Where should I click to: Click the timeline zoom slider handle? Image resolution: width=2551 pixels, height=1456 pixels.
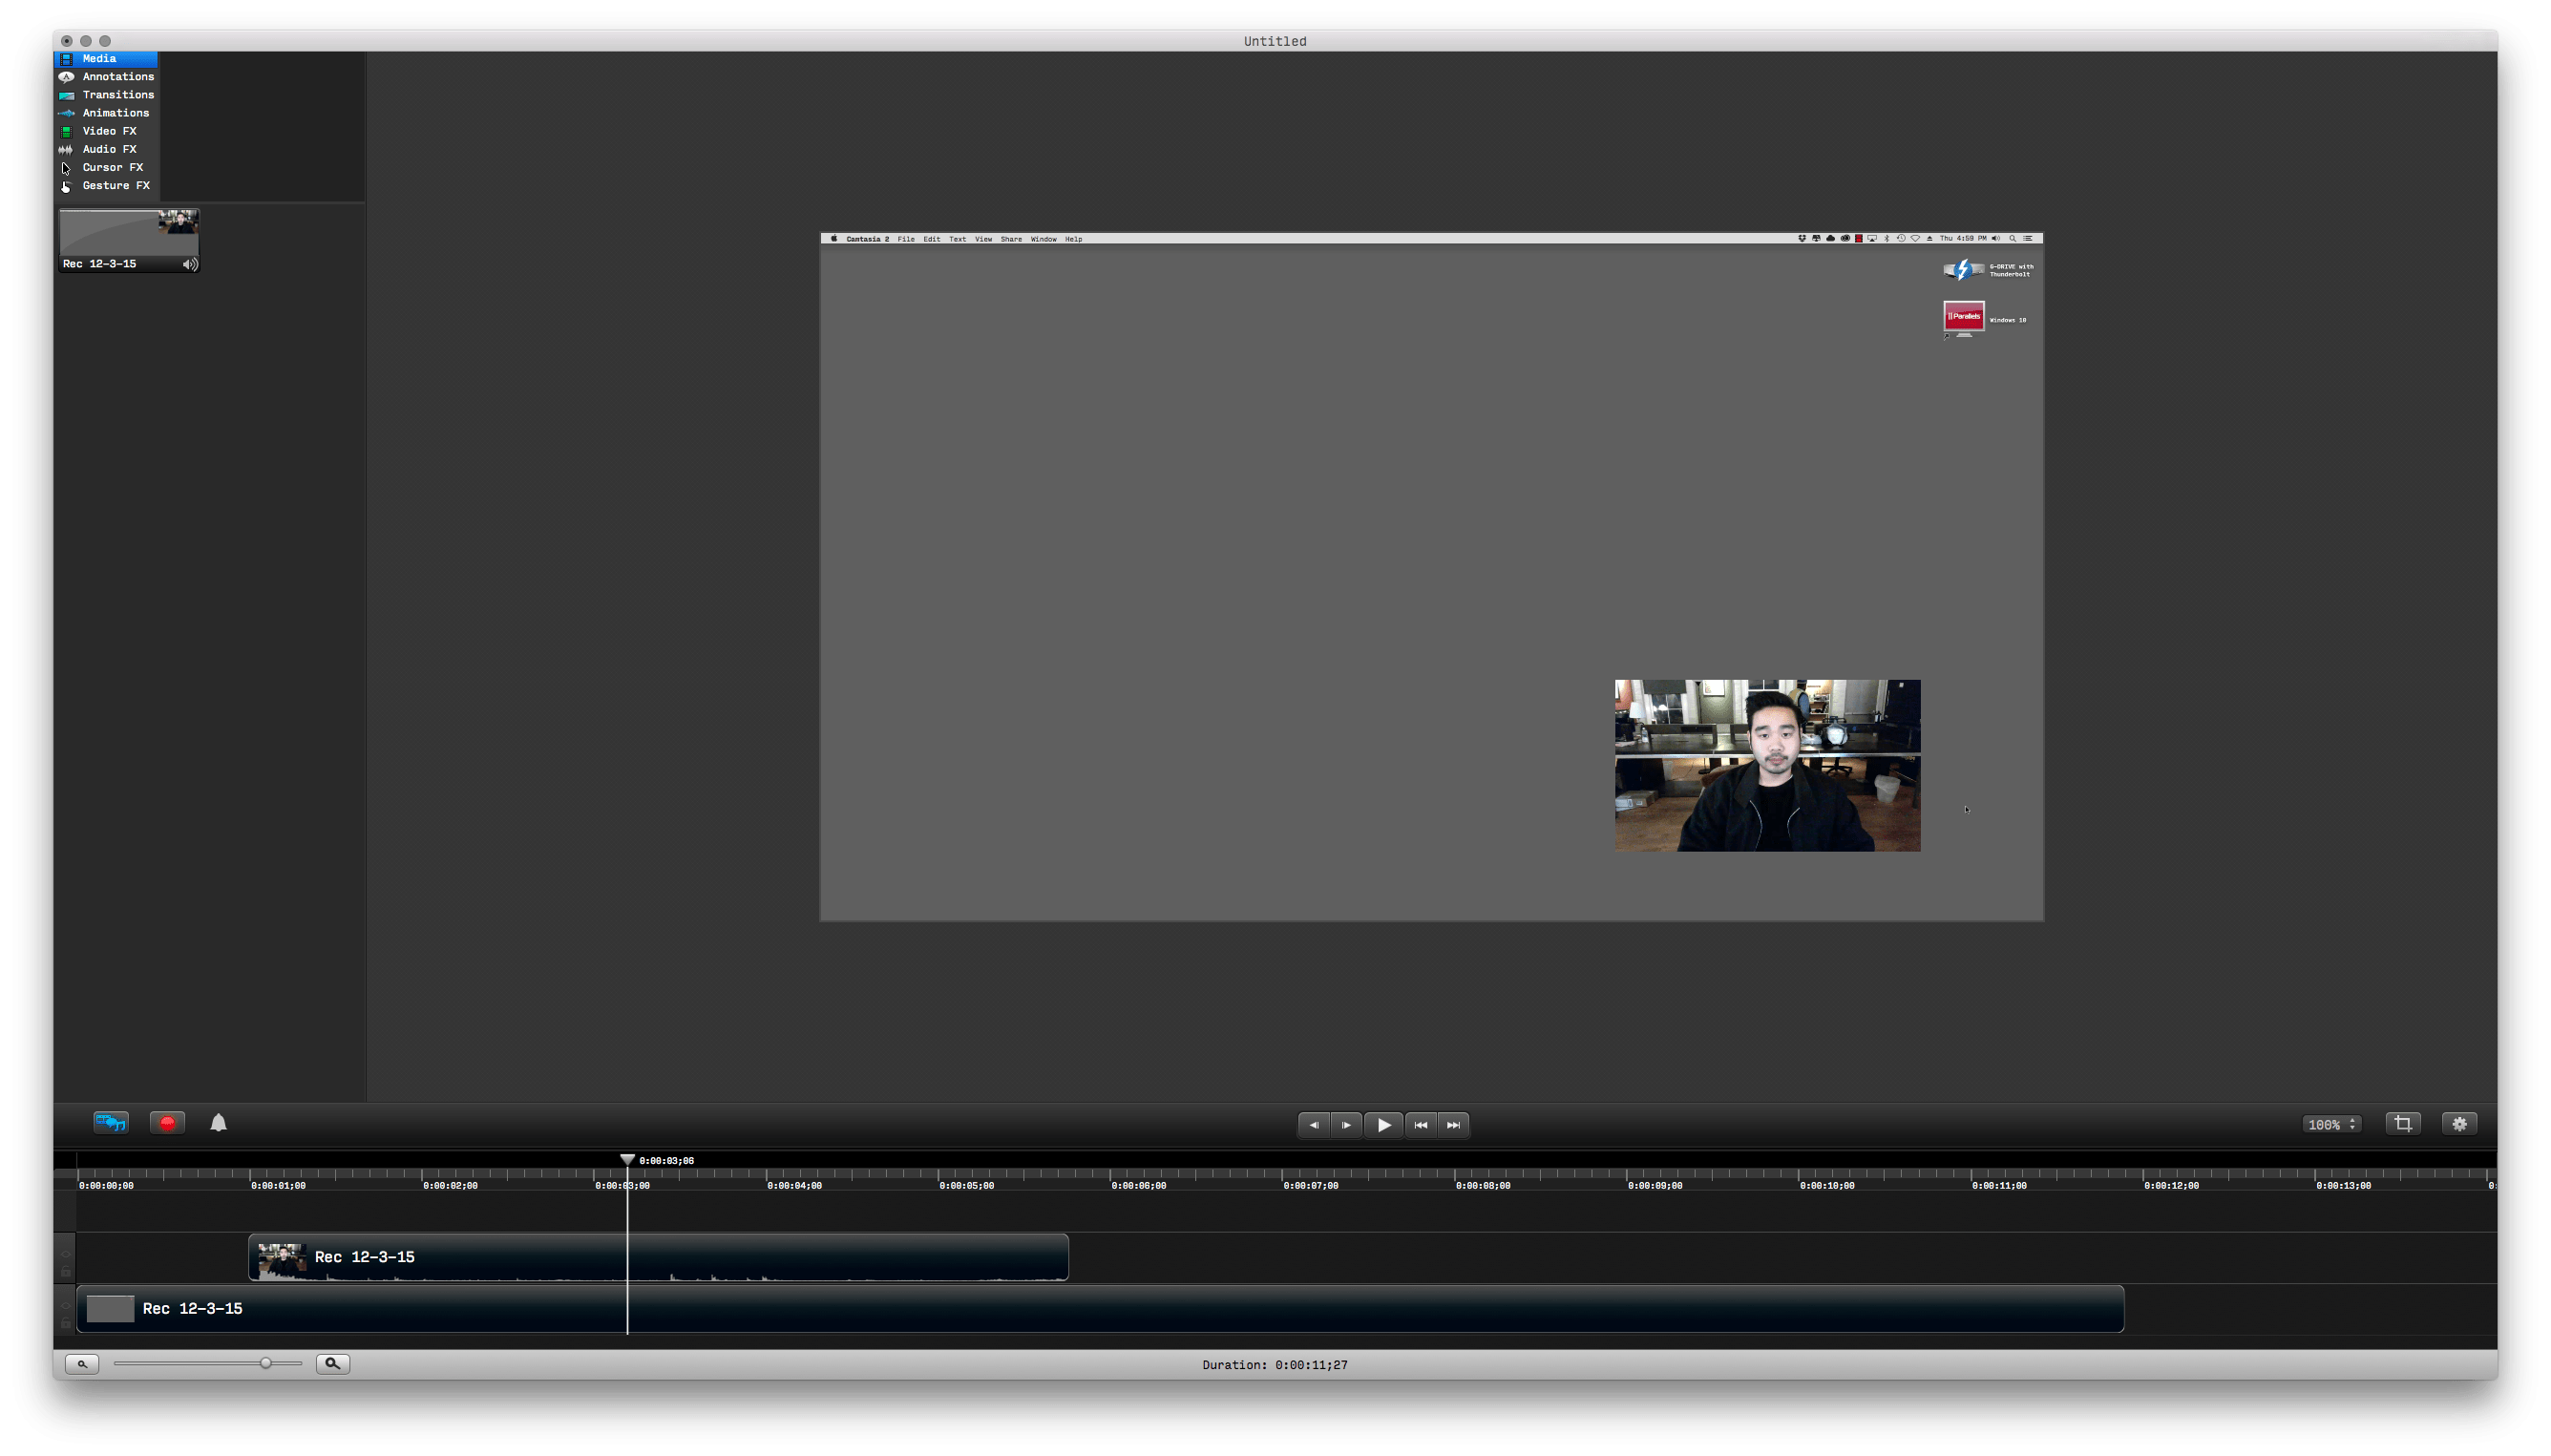264,1362
